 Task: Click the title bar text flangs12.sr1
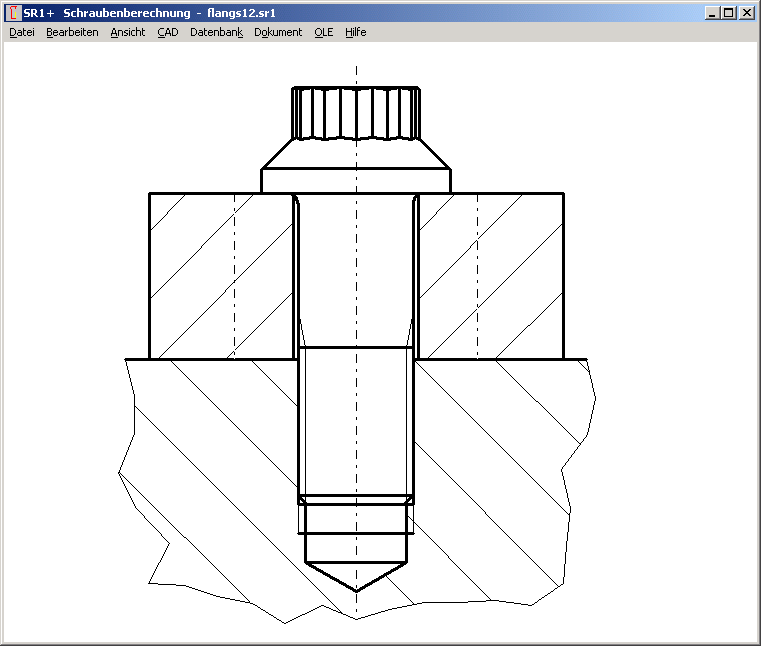(x=241, y=13)
